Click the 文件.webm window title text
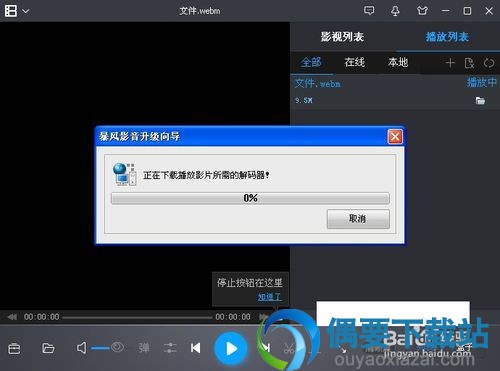This screenshot has width=500, height=371. click(199, 11)
